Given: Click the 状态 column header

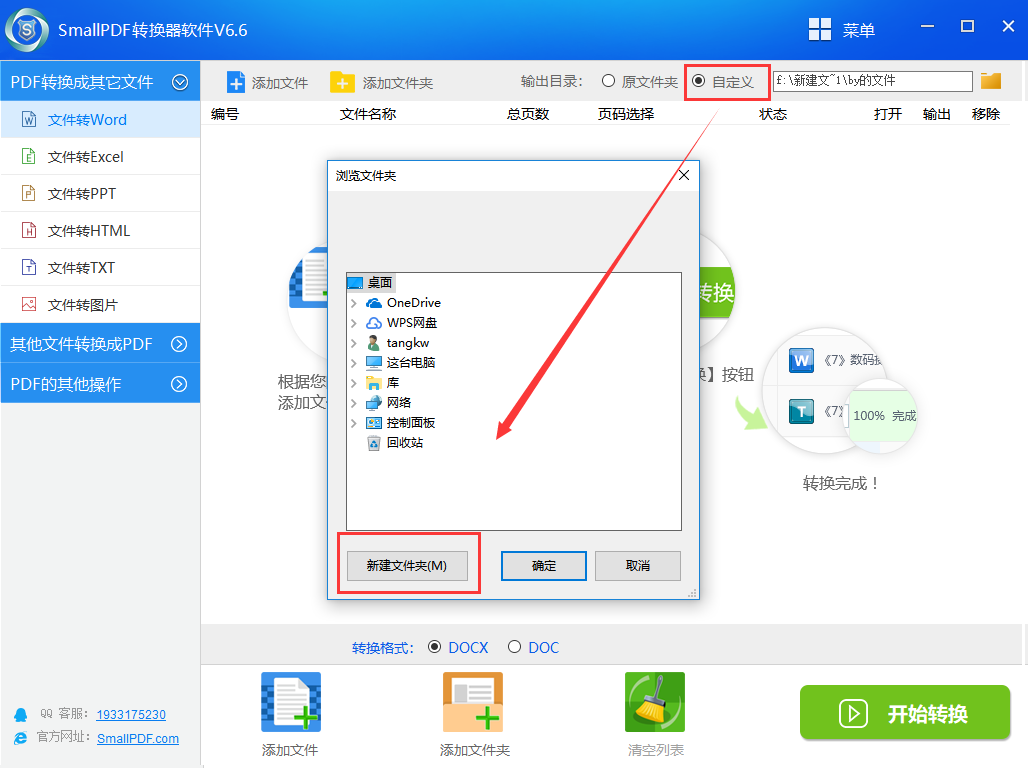Looking at the screenshot, I should click(773, 113).
